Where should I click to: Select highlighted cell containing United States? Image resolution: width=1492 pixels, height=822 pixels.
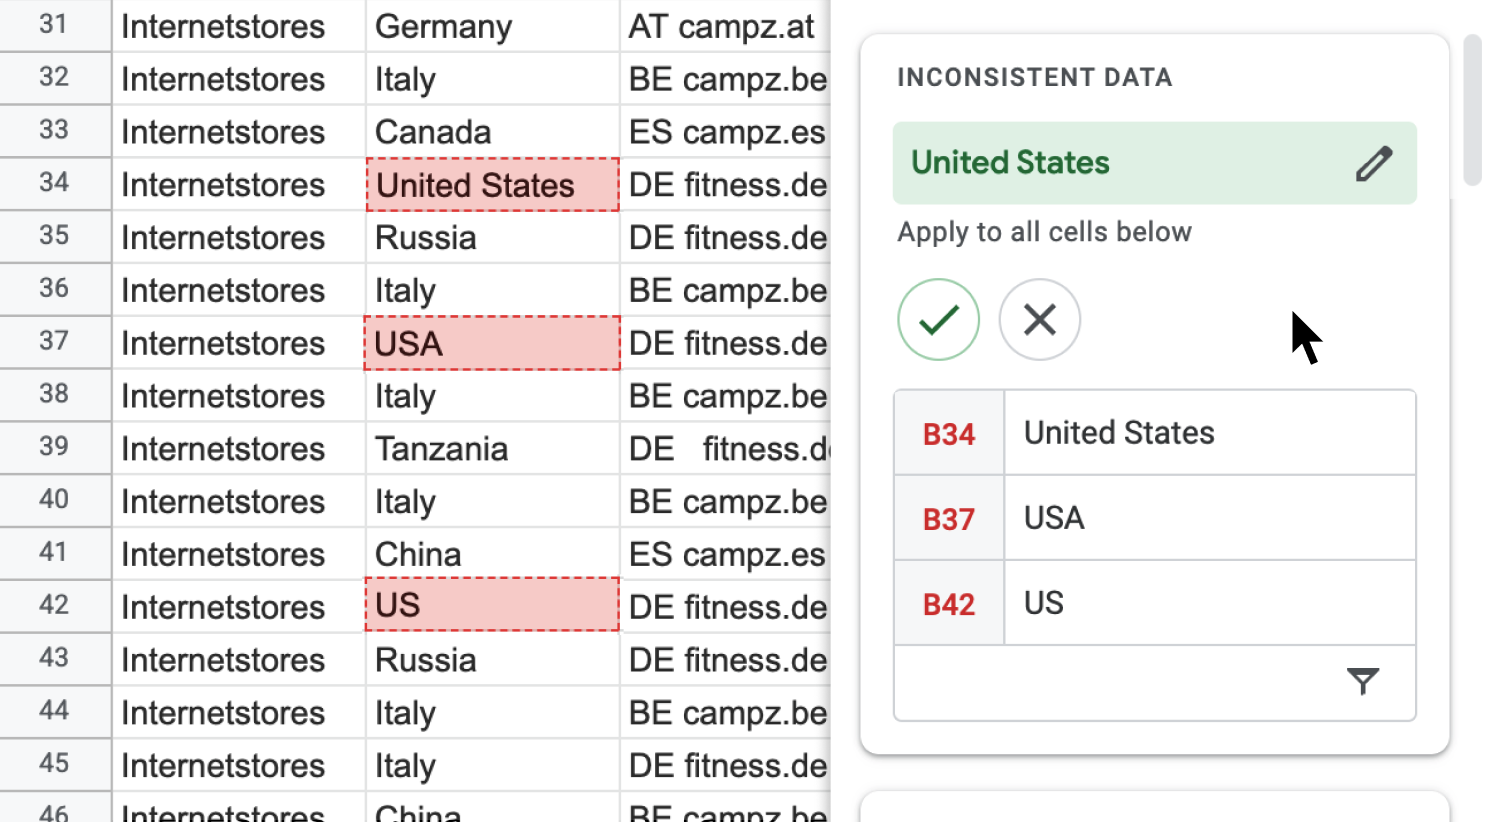tap(493, 185)
